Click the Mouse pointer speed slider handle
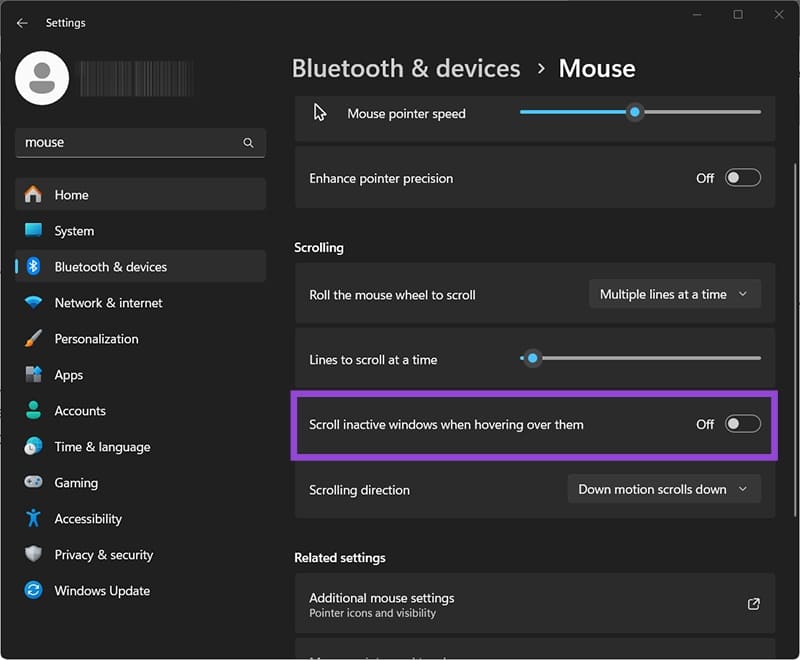This screenshot has height=660, width=800. point(635,112)
